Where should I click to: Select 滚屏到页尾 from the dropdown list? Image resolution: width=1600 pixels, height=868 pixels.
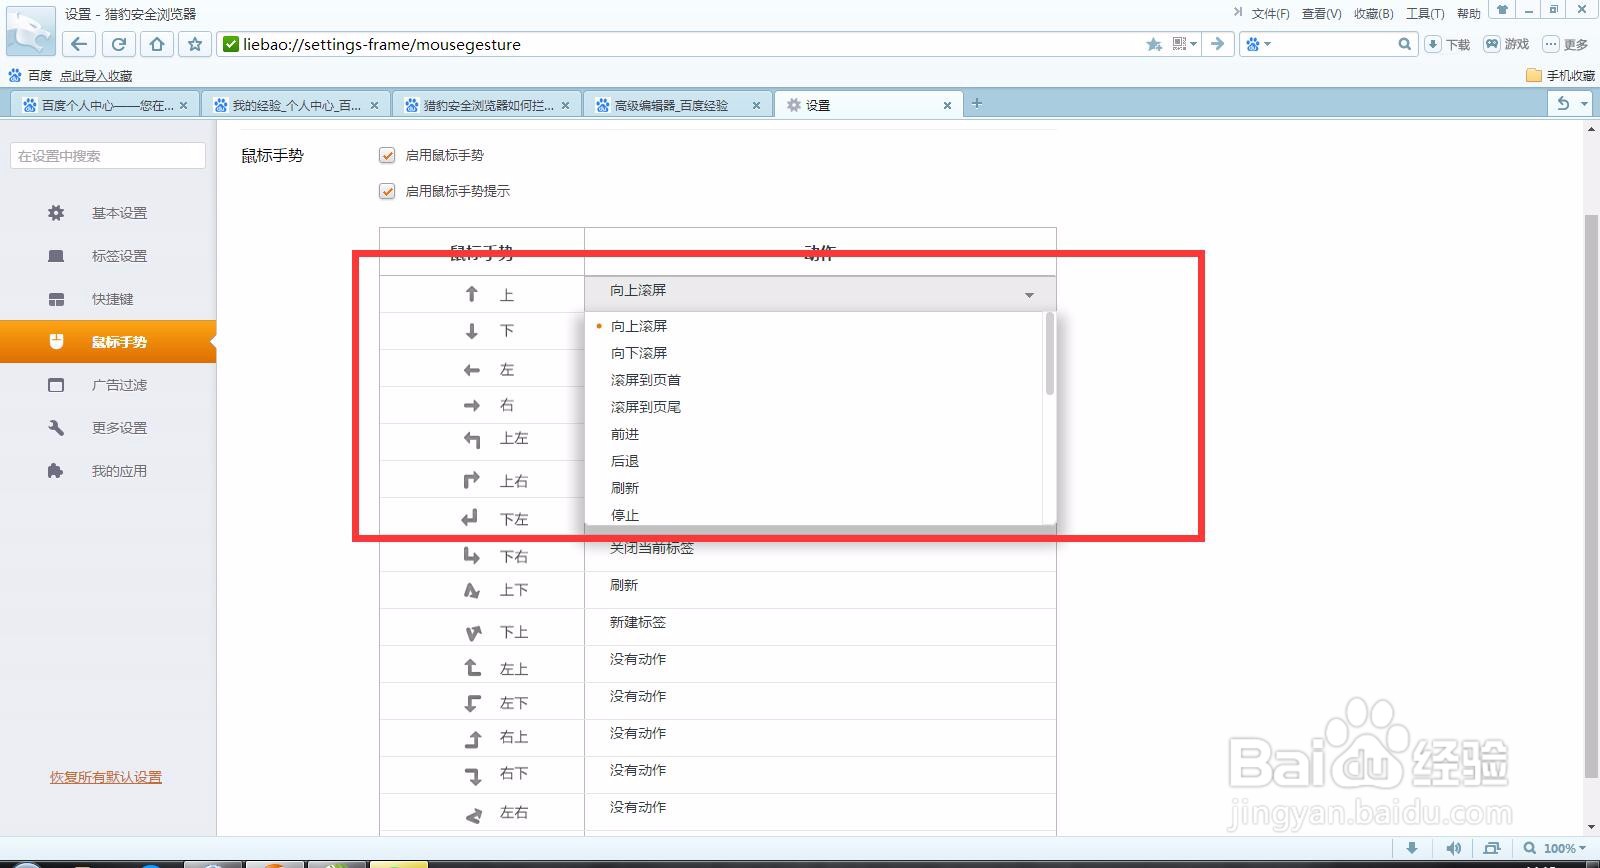tap(814, 407)
